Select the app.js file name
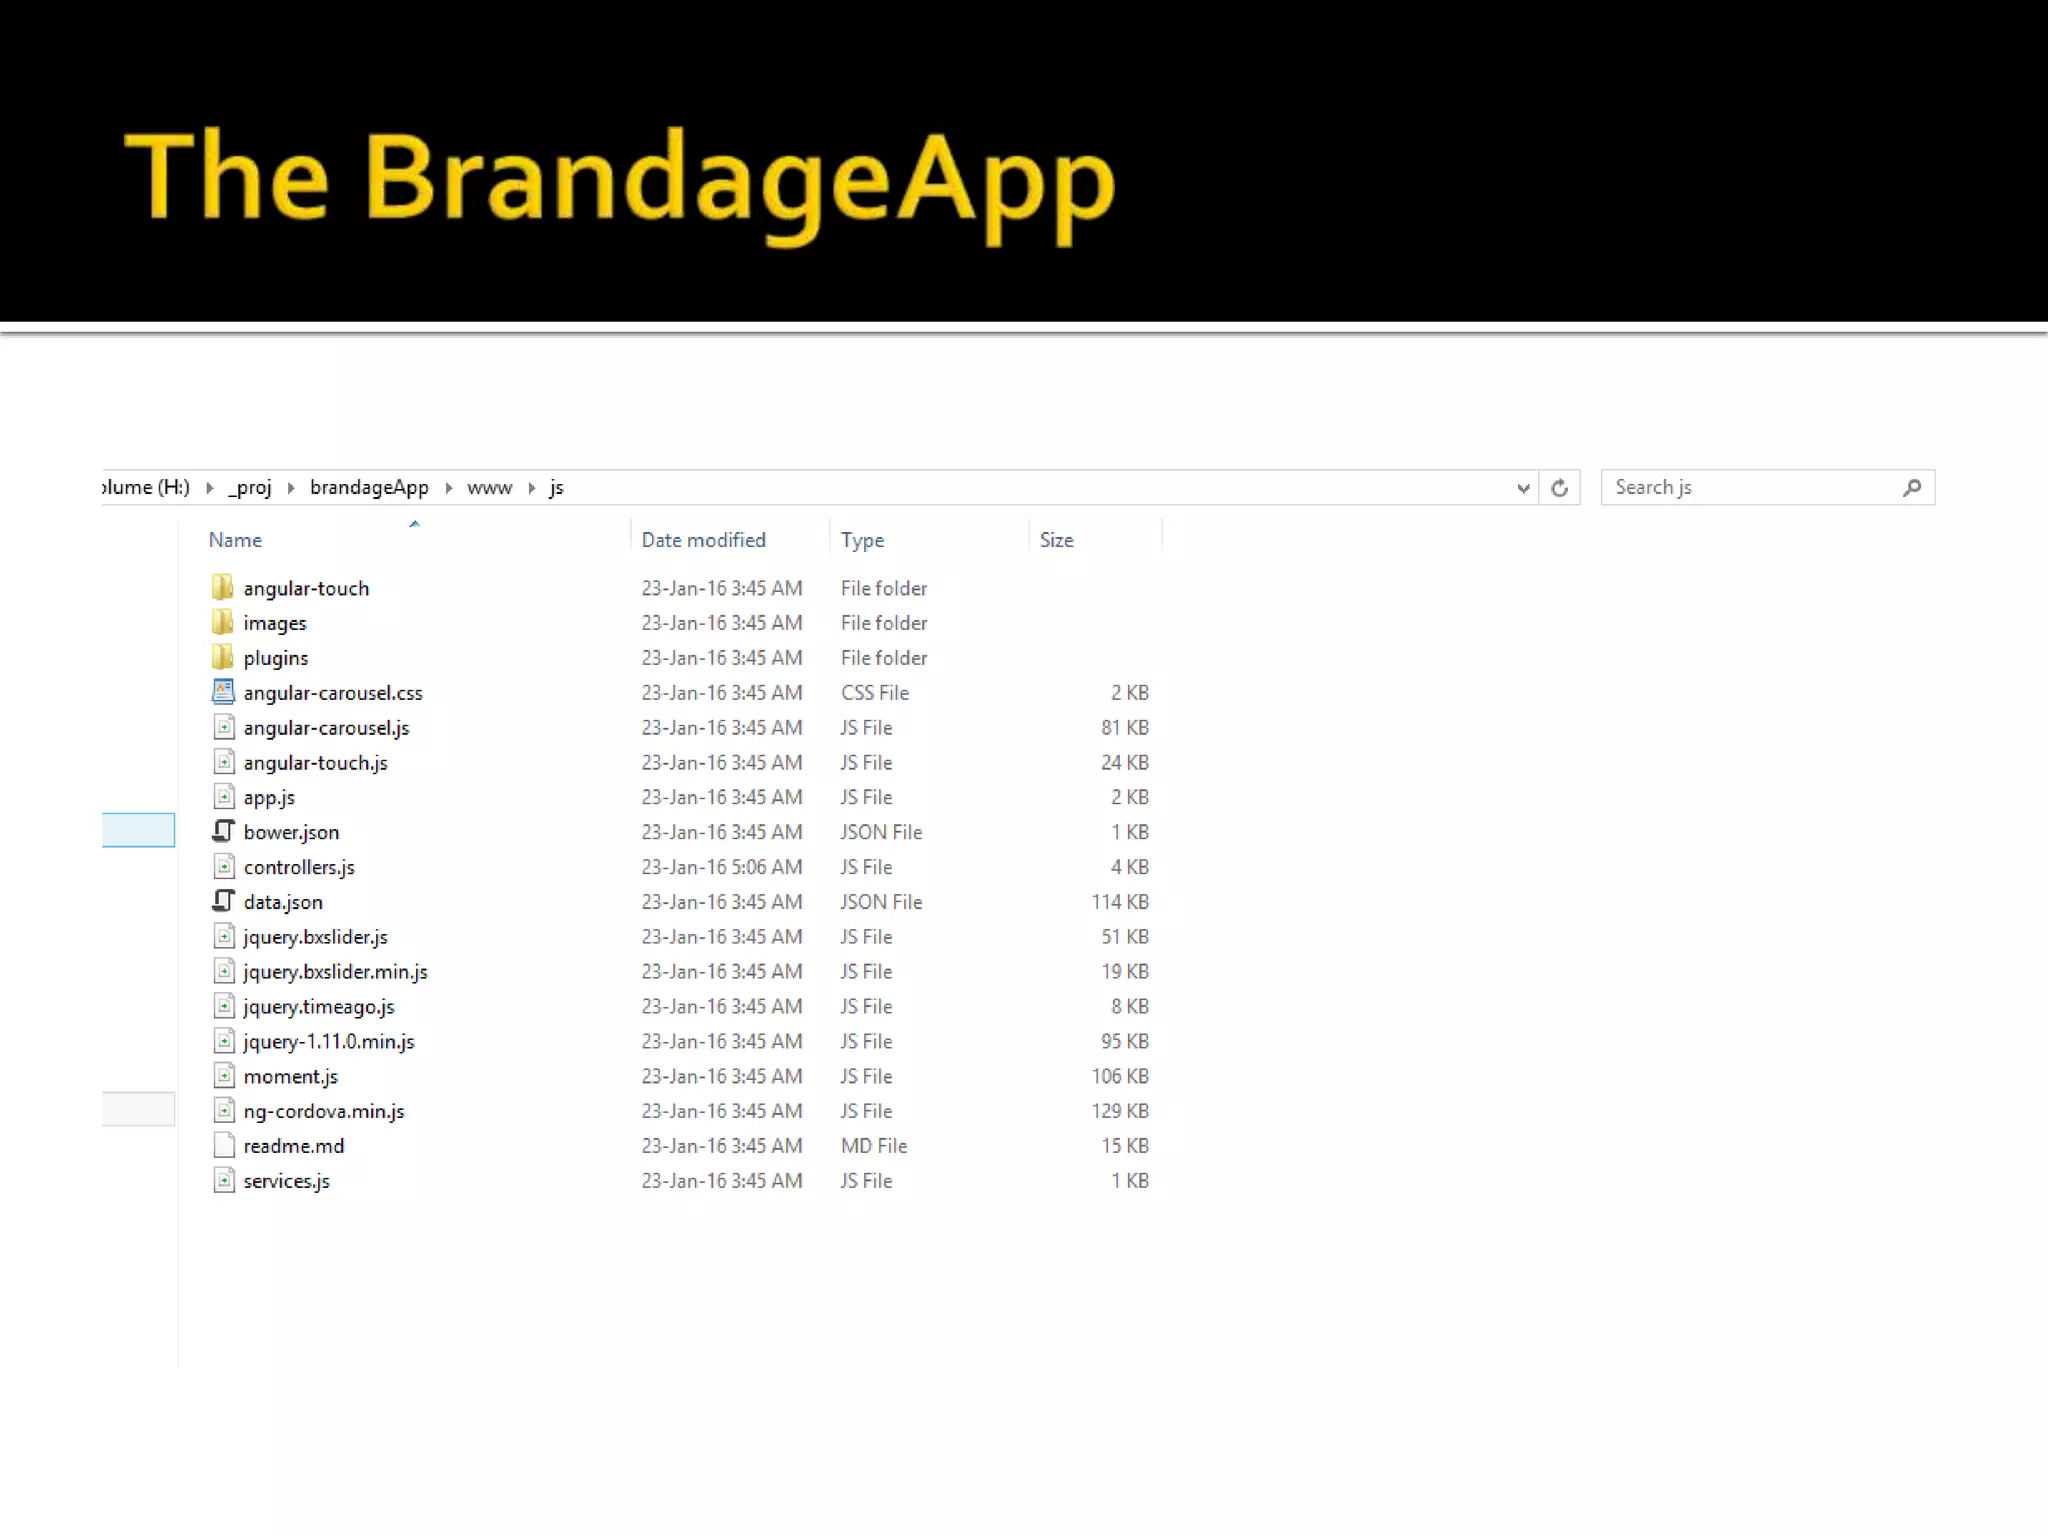 [269, 798]
